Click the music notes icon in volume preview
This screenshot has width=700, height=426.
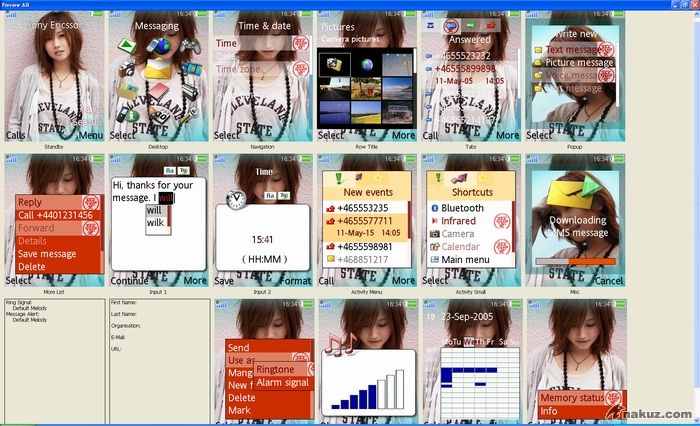[342, 344]
